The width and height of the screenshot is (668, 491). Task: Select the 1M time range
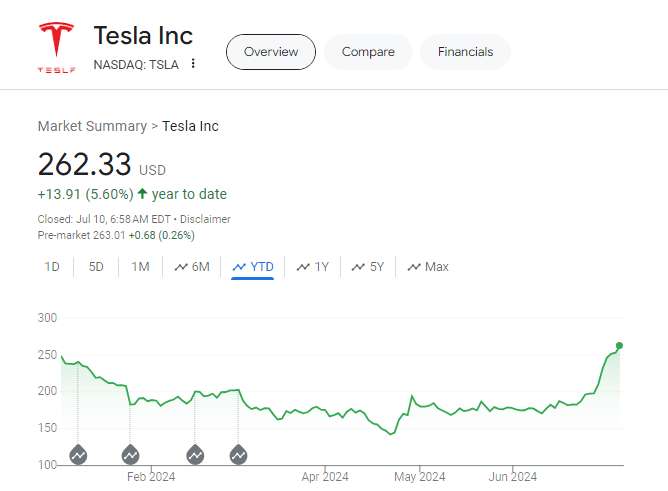[x=140, y=267]
